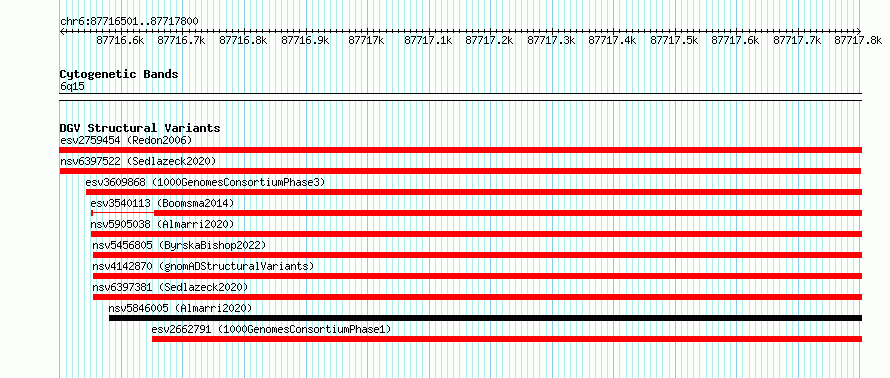Click the red bar under nsv4142870
The height and width of the screenshot is (378, 890).
(477, 276)
